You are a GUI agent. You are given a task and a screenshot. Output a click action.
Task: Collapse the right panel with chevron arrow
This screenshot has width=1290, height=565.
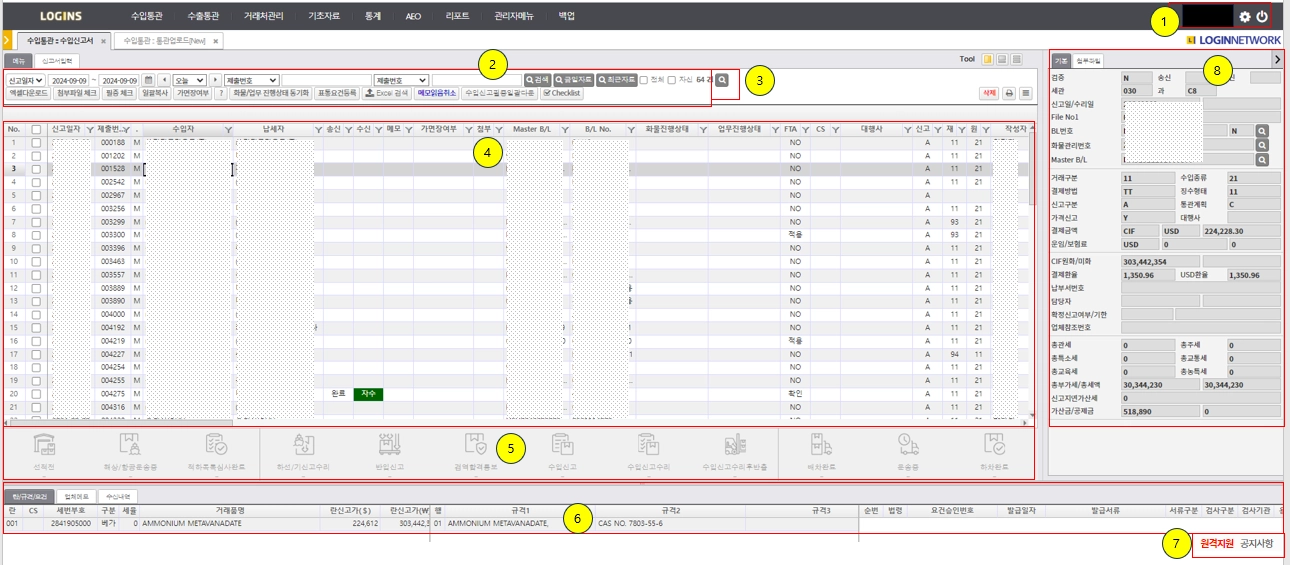[x=1276, y=61]
